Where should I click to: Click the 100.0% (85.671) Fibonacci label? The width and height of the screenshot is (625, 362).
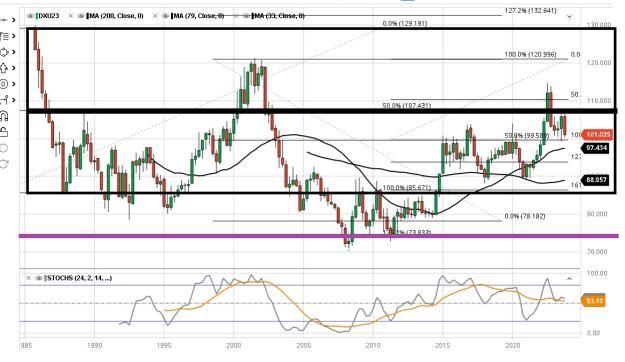tap(407, 188)
